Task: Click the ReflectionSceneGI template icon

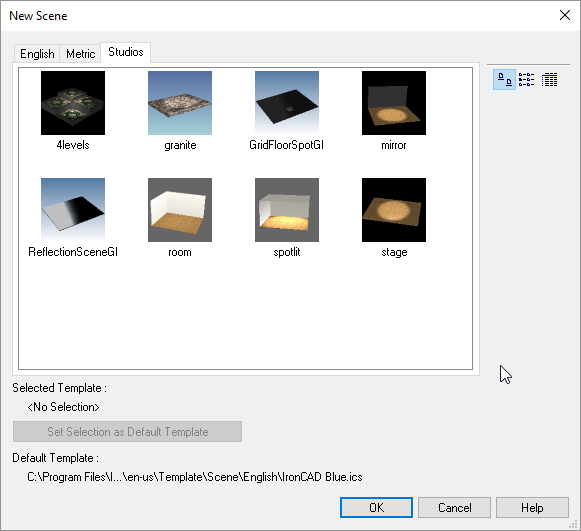Action: tap(73, 210)
